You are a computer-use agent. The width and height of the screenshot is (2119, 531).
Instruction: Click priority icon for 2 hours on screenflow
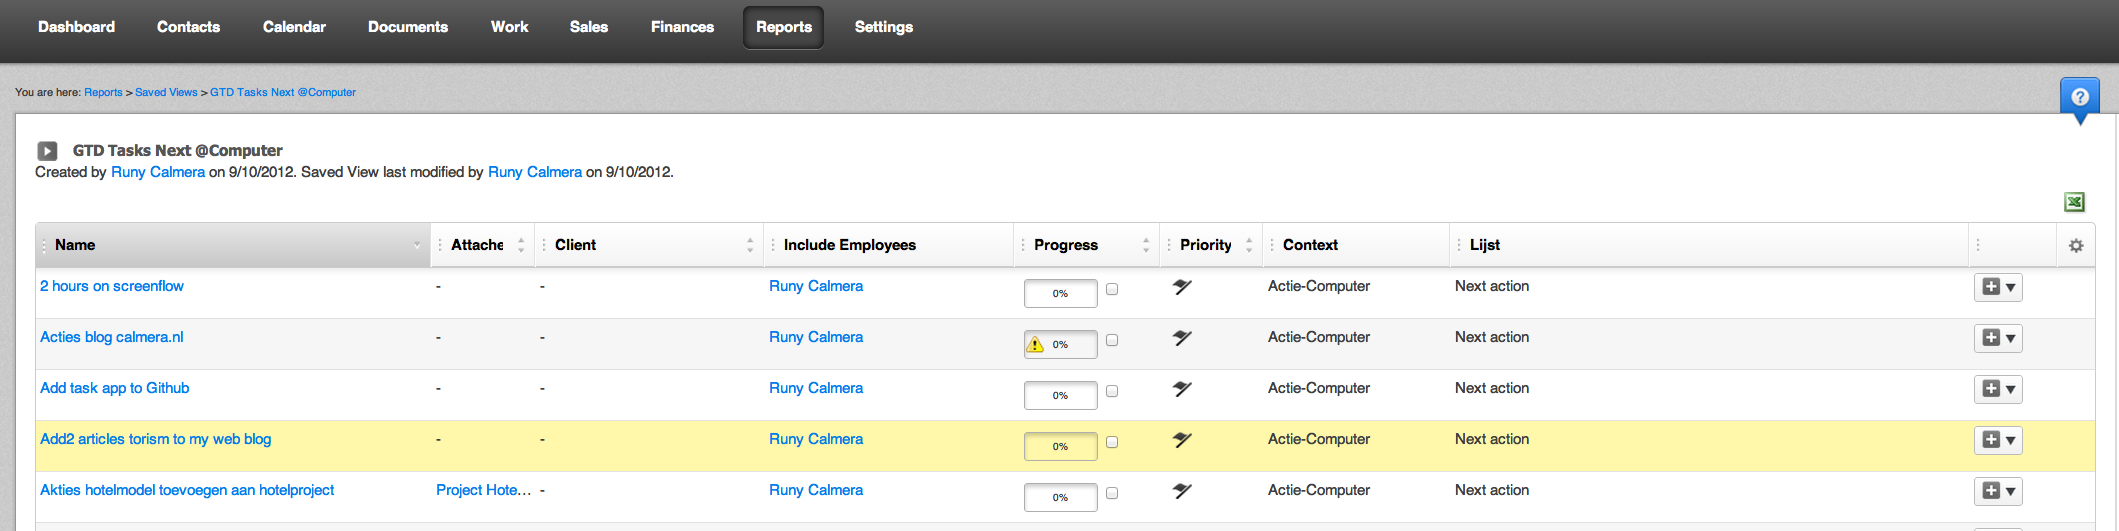click(1182, 287)
